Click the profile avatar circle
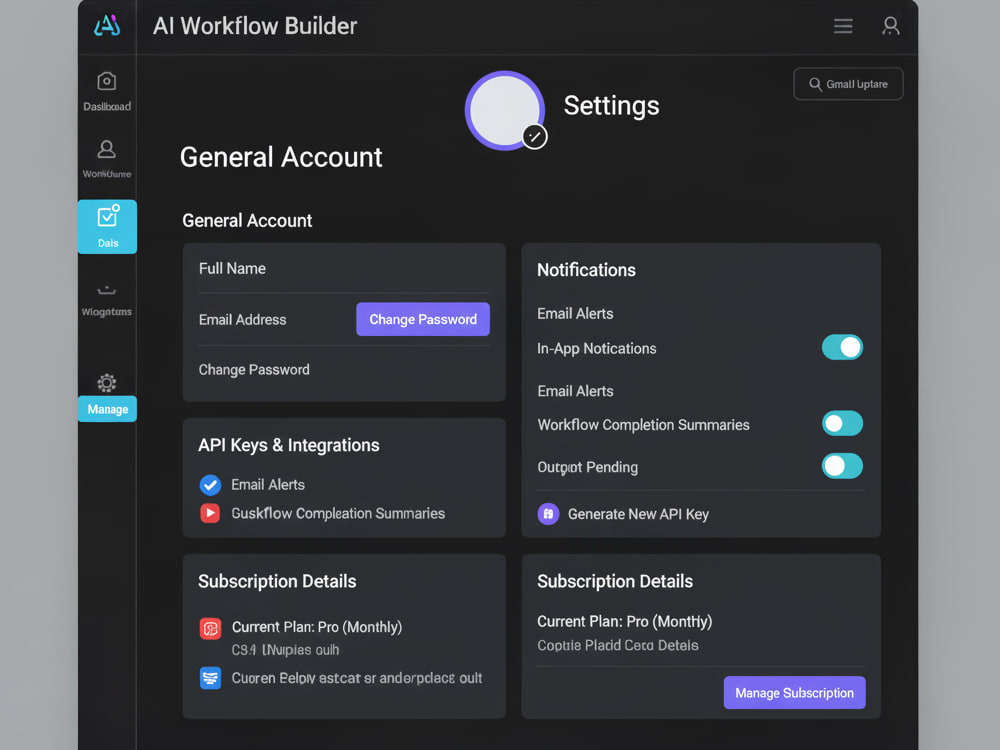 pos(504,110)
